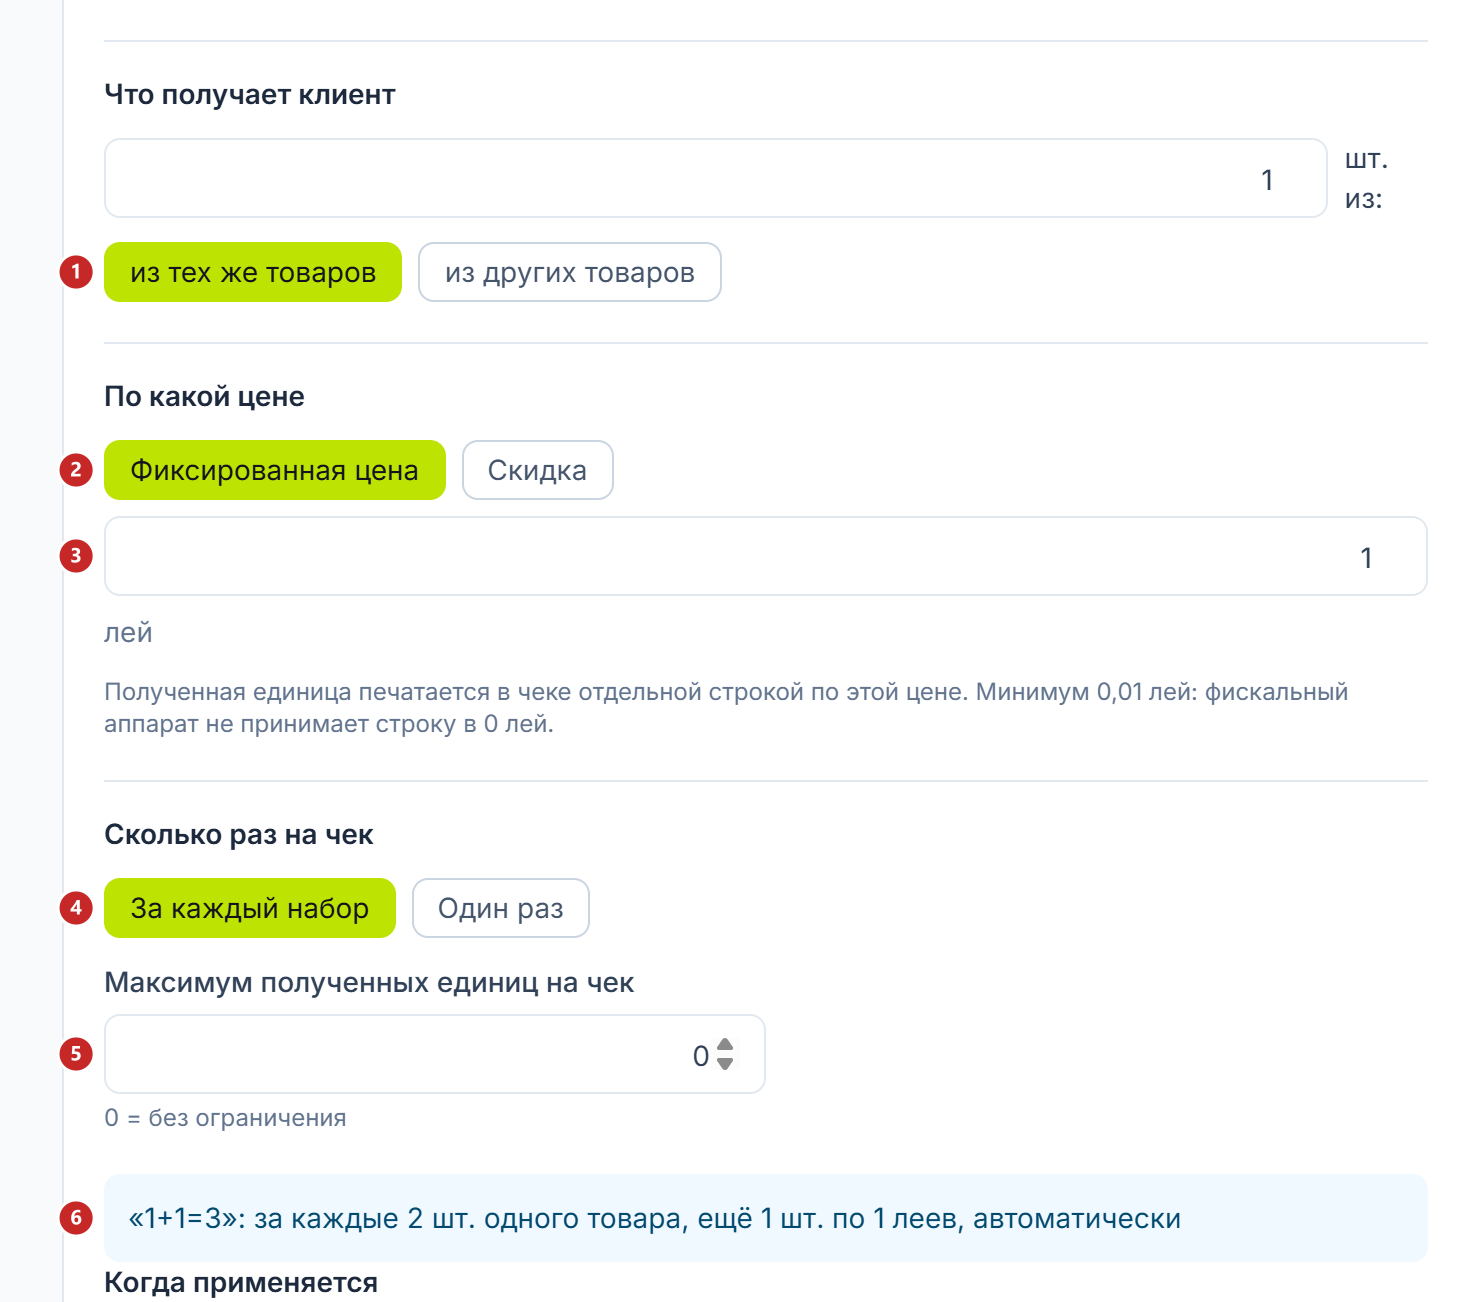The width and height of the screenshot is (1468, 1302).
Task: Click red marker badge number 1
Action: click(x=76, y=272)
